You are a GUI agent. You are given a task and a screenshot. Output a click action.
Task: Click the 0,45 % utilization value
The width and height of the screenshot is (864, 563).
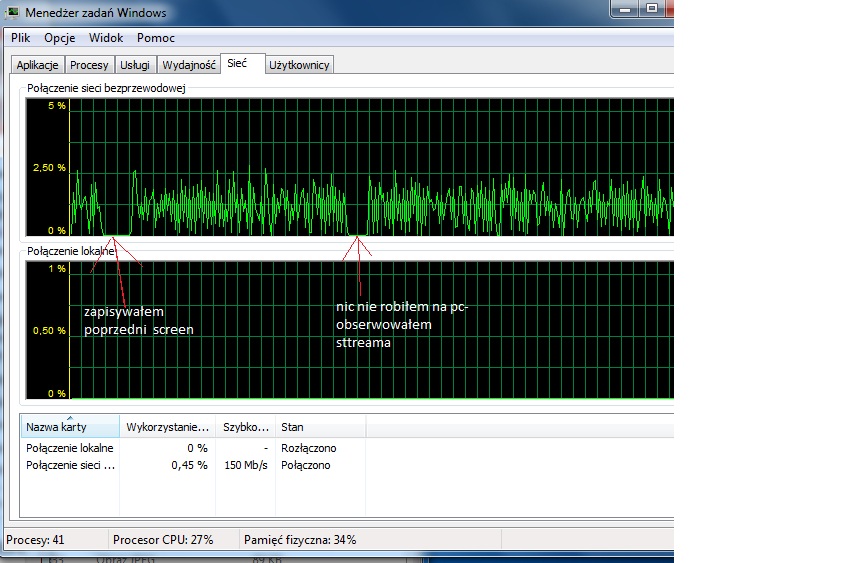tap(189, 465)
